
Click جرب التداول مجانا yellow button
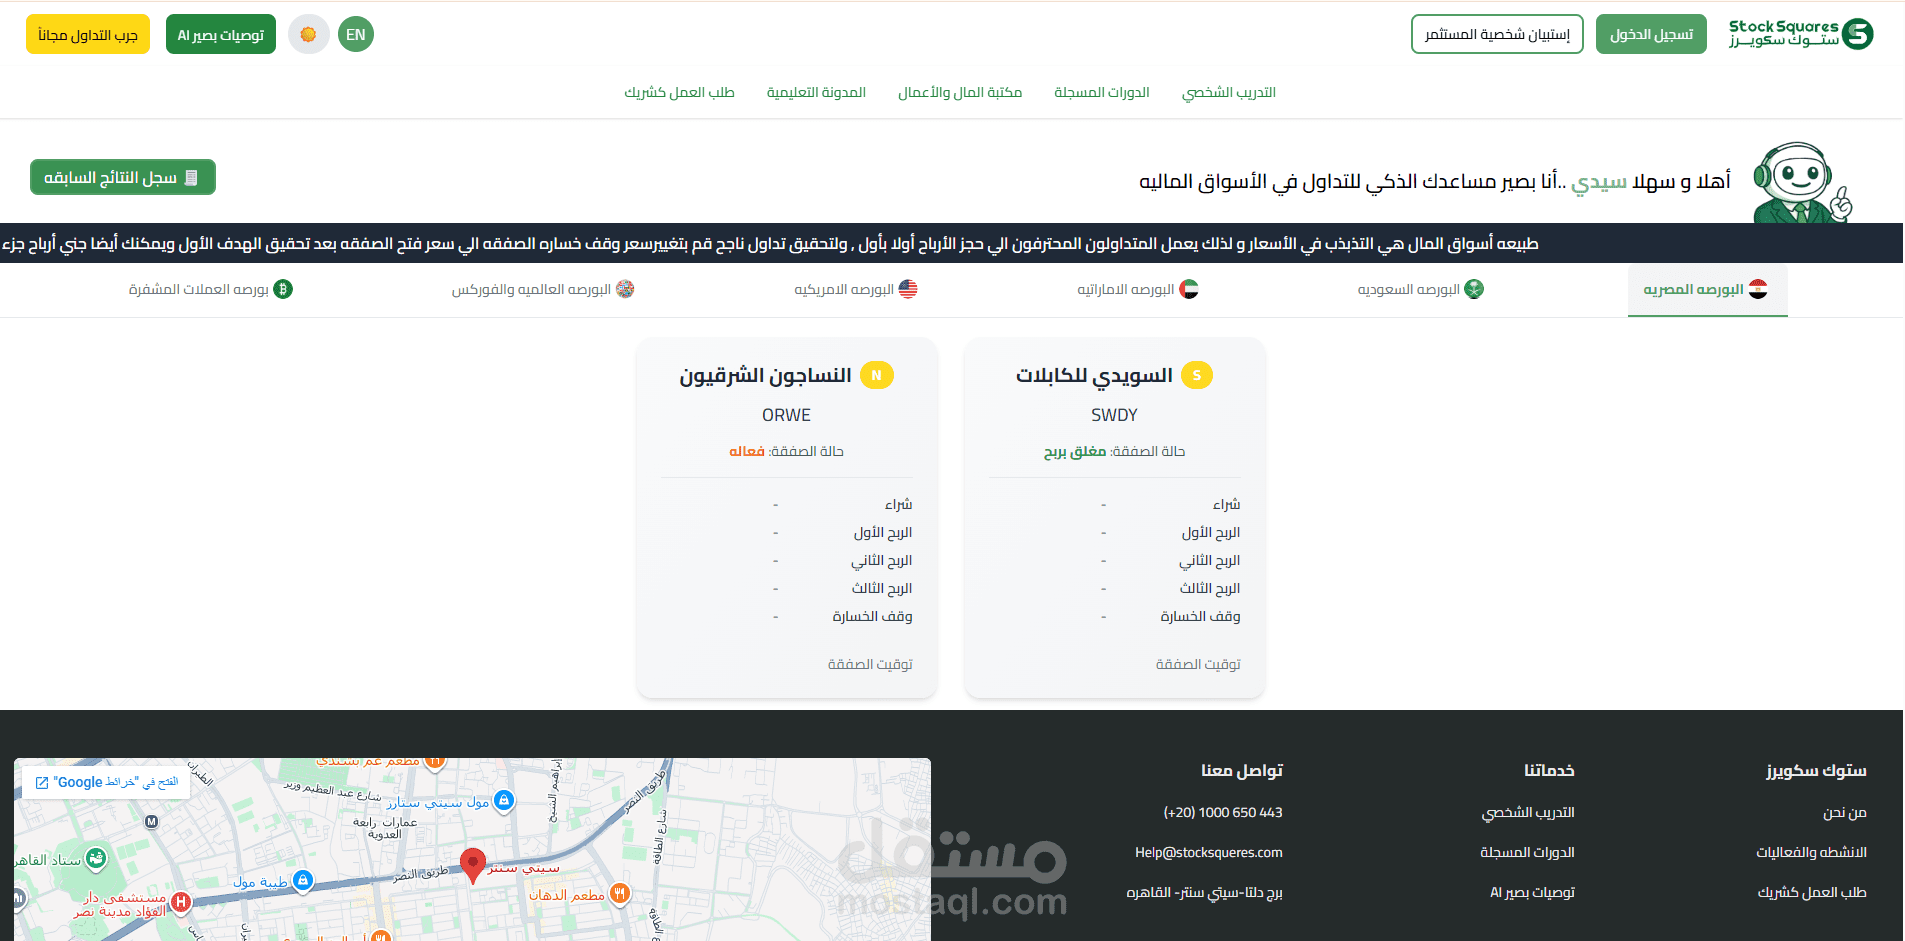point(88,34)
